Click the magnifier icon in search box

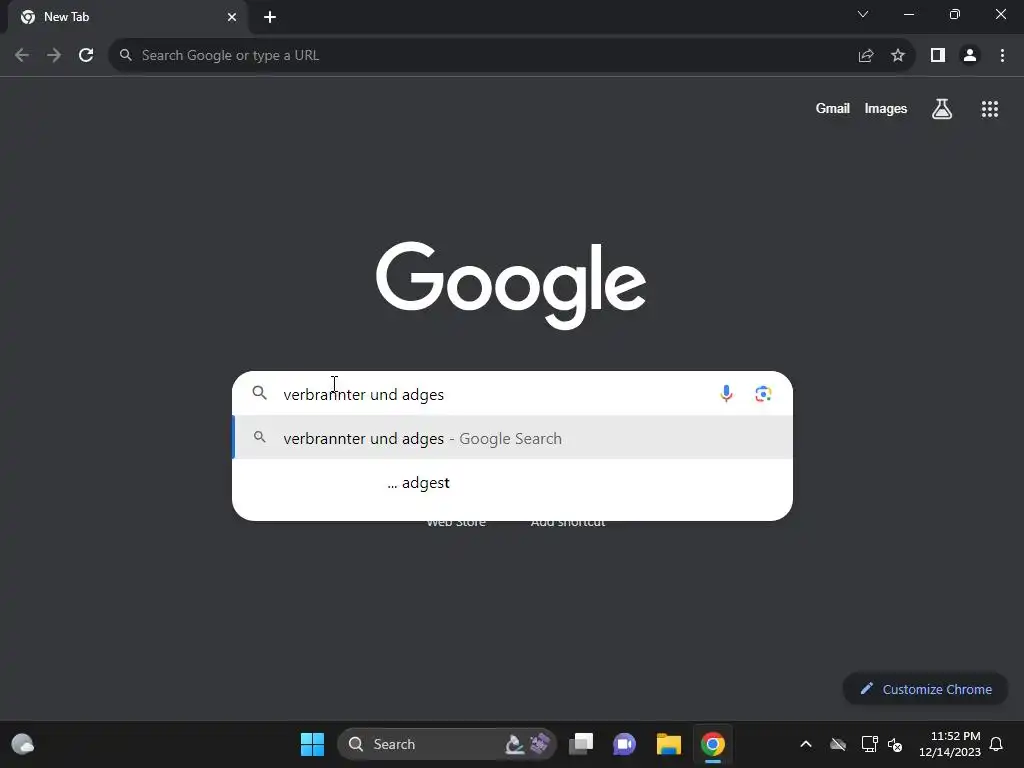(x=260, y=393)
